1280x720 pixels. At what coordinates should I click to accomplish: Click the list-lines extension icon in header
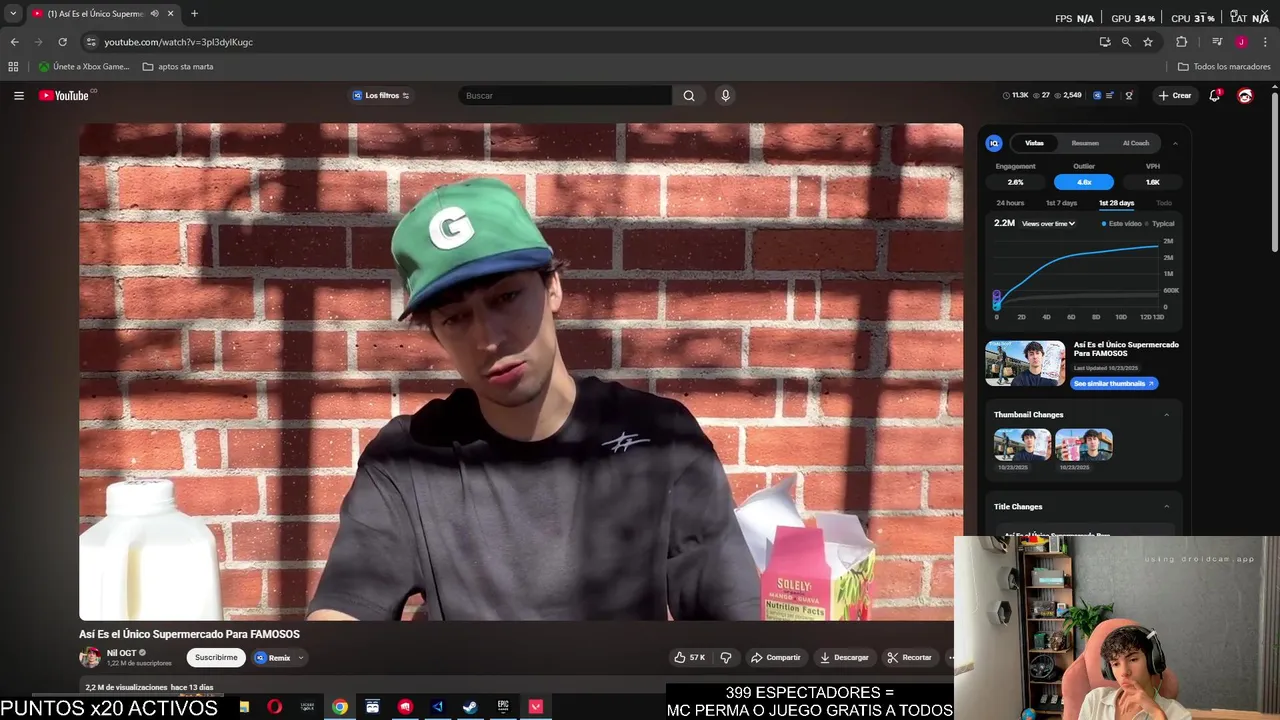point(1110,96)
